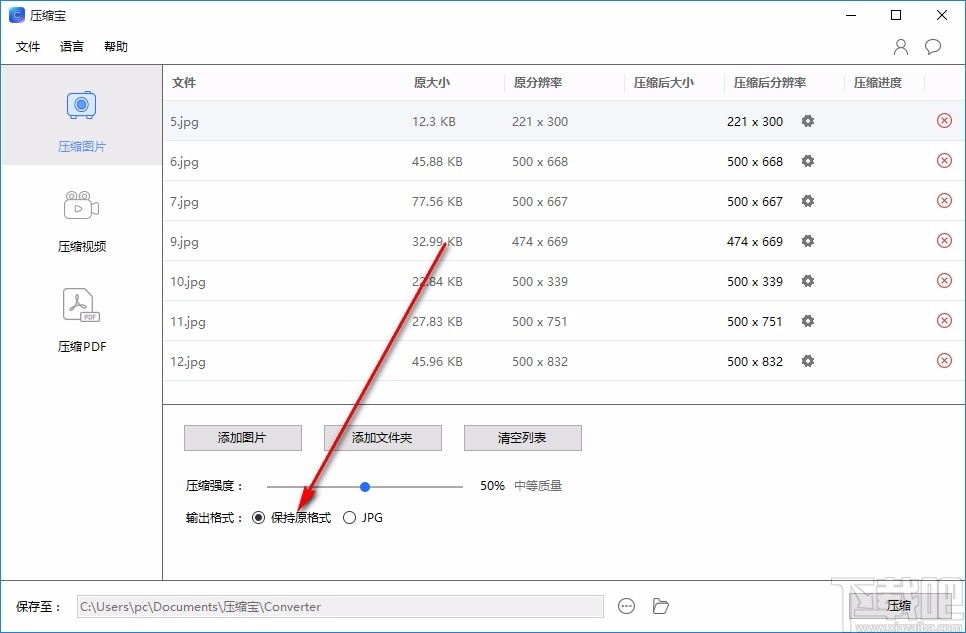Image resolution: width=966 pixels, height=633 pixels.
Task: Open the 文件 menu
Action: (x=28, y=46)
